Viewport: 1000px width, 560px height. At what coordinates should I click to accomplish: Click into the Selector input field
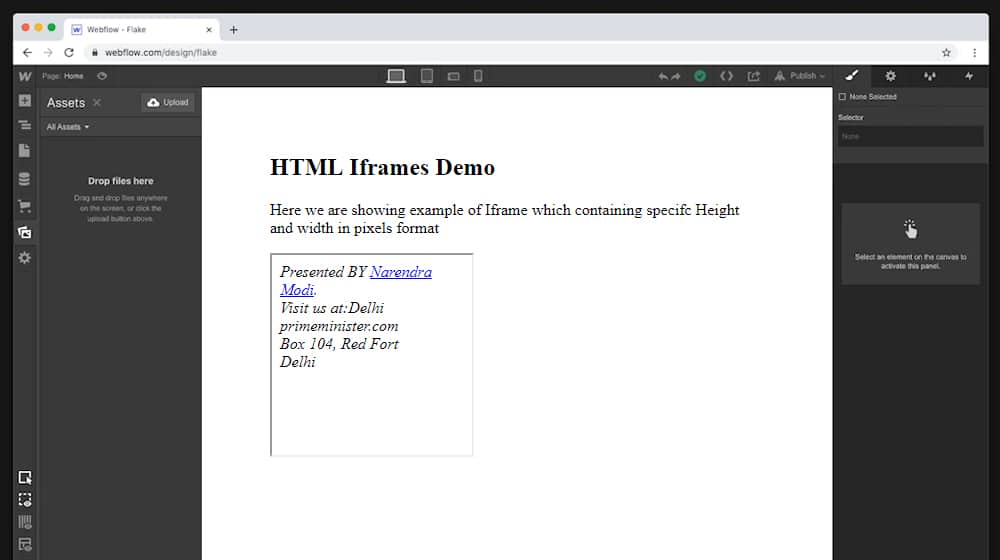910,136
